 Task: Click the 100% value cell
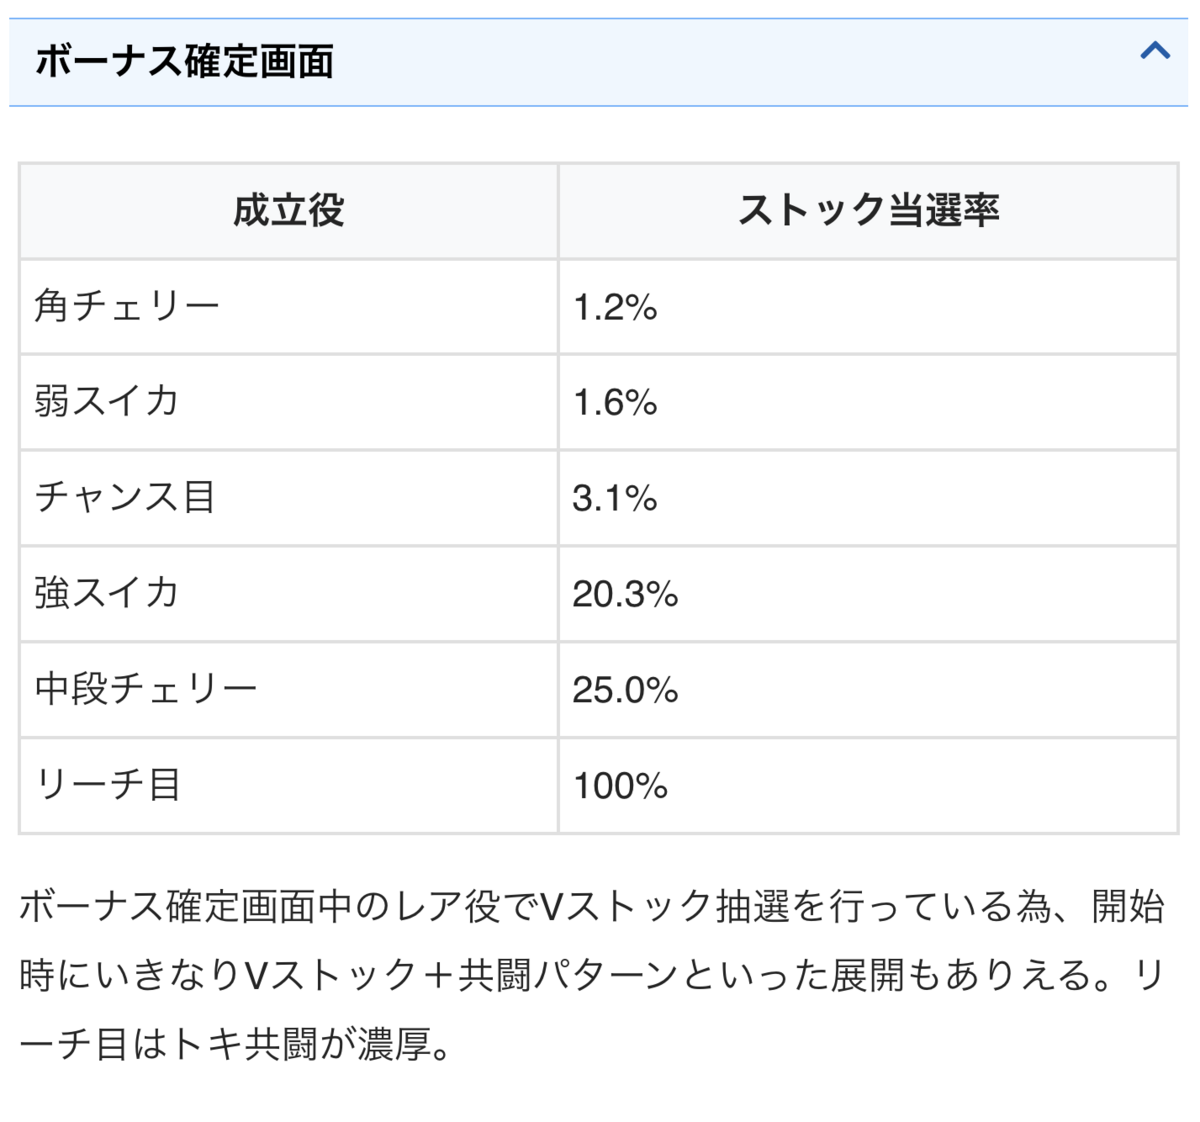click(x=620, y=786)
